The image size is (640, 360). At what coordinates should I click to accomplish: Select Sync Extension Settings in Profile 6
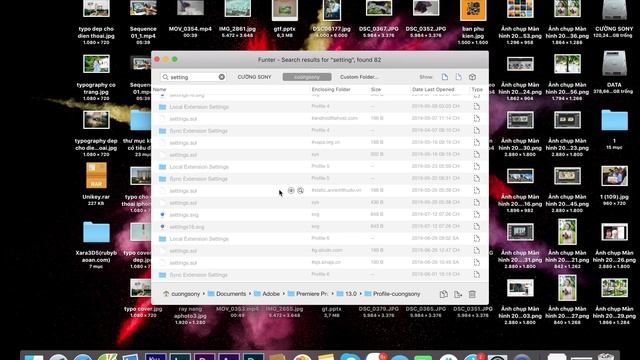point(320,275)
